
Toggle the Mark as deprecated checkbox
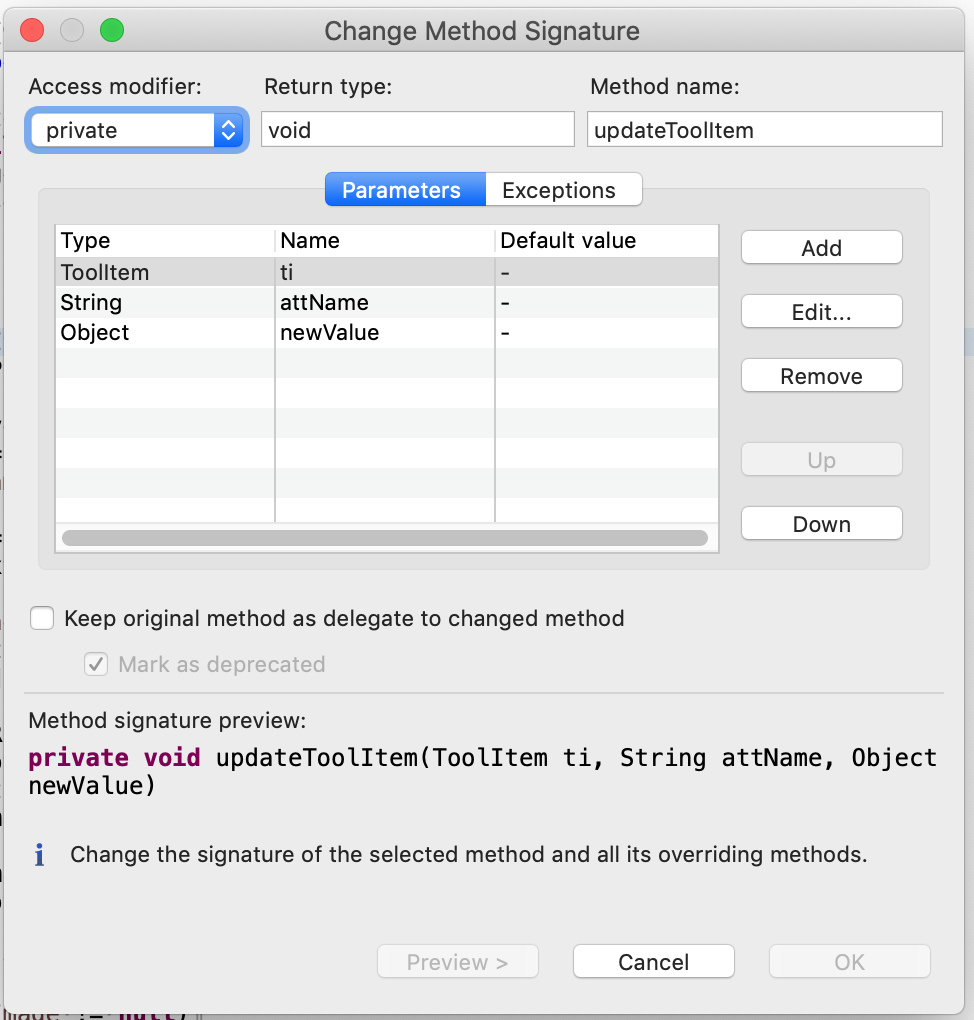pyautogui.click(x=96, y=664)
